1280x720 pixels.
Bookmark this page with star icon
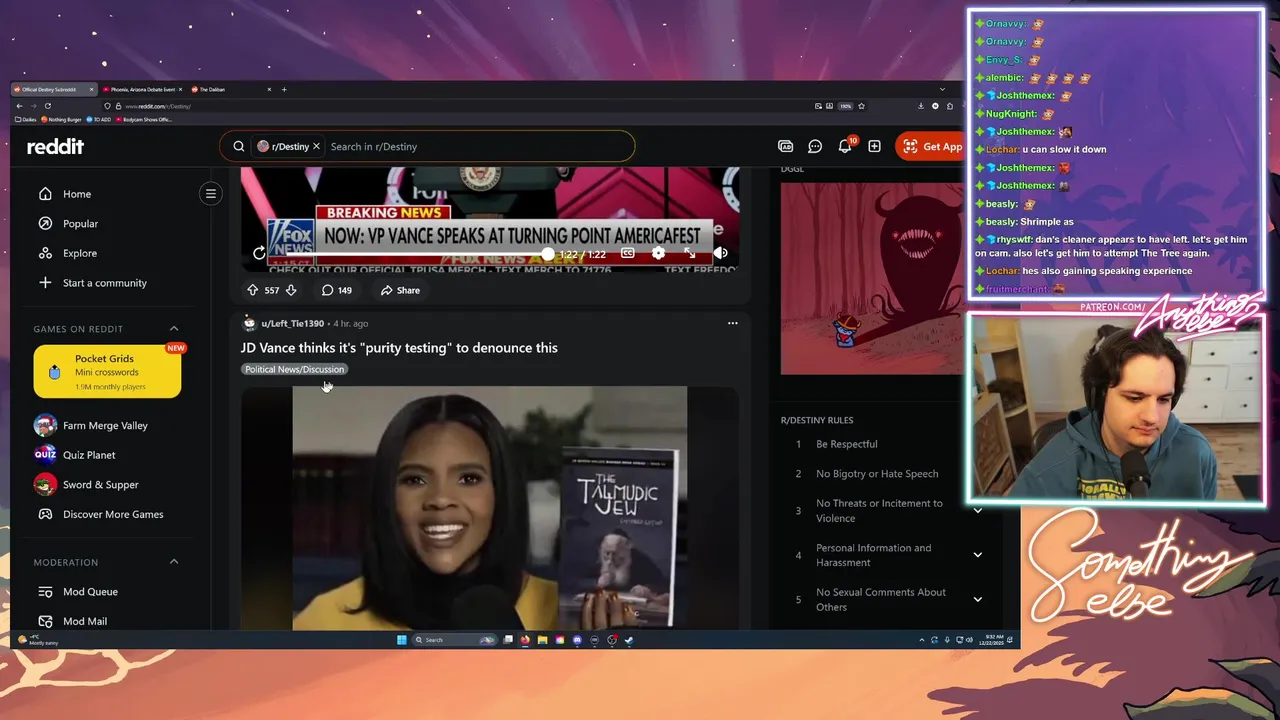(x=861, y=106)
